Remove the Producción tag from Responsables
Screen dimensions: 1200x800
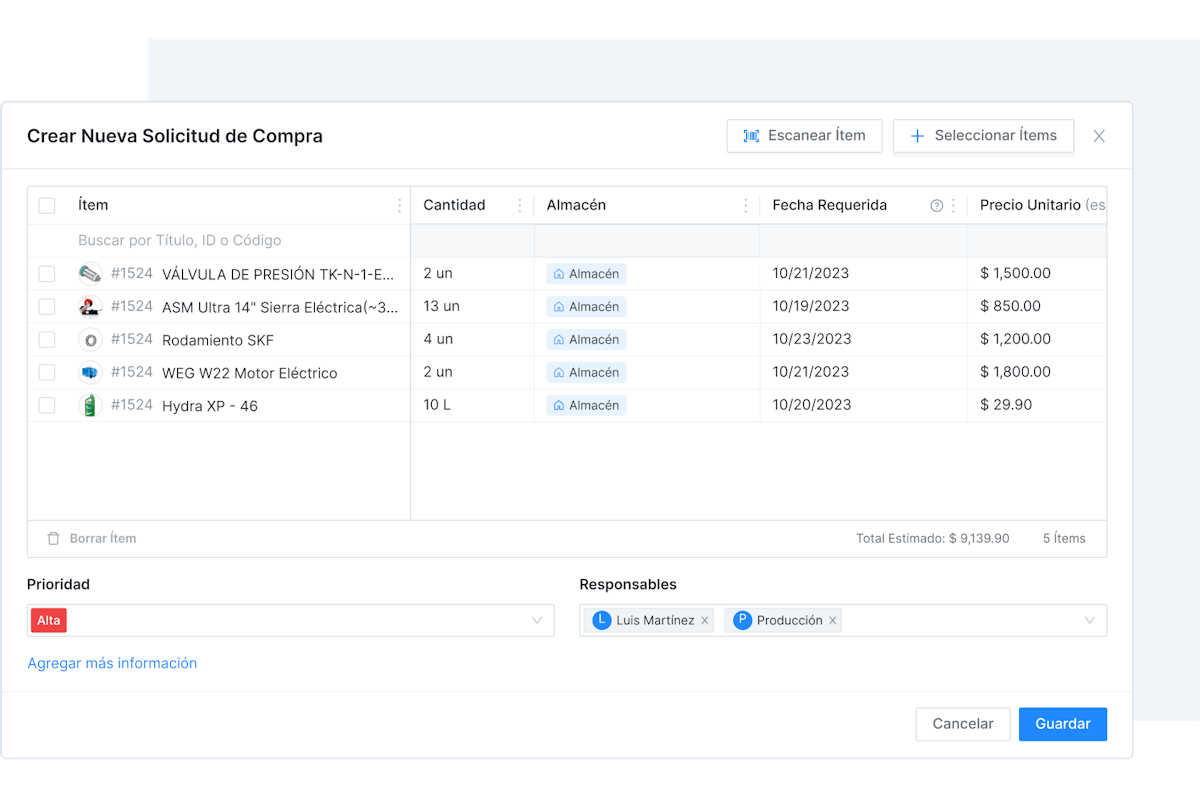point(832,621)
